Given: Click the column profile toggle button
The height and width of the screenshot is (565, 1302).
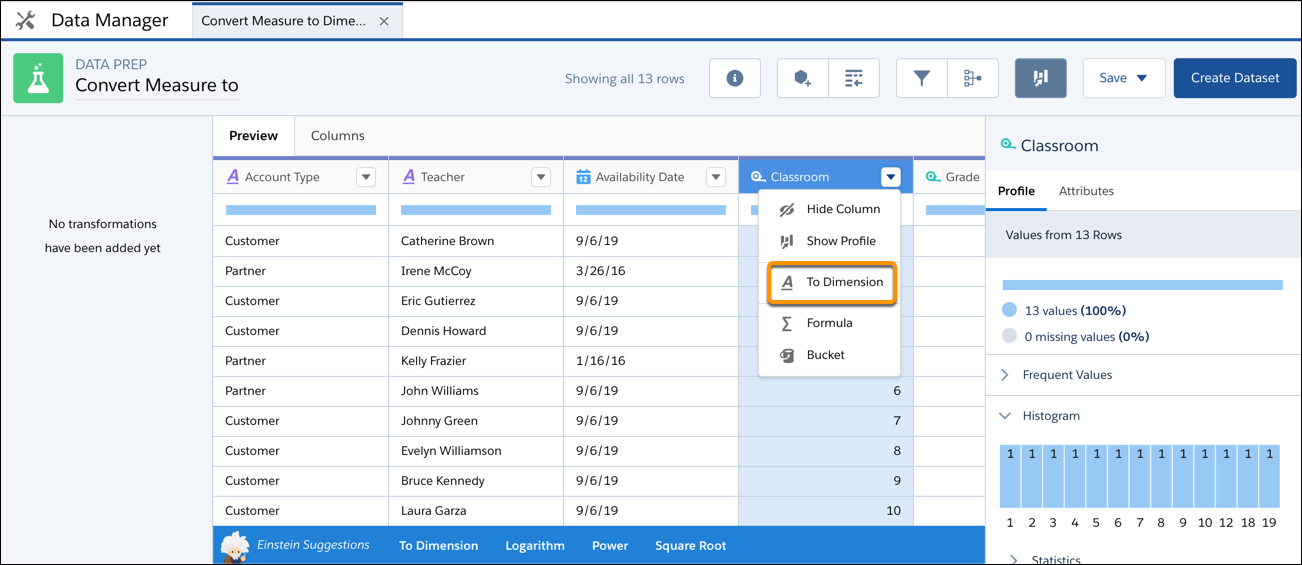Looking at the screenshot, I should pyautogui.click(x=1040, y=78).
